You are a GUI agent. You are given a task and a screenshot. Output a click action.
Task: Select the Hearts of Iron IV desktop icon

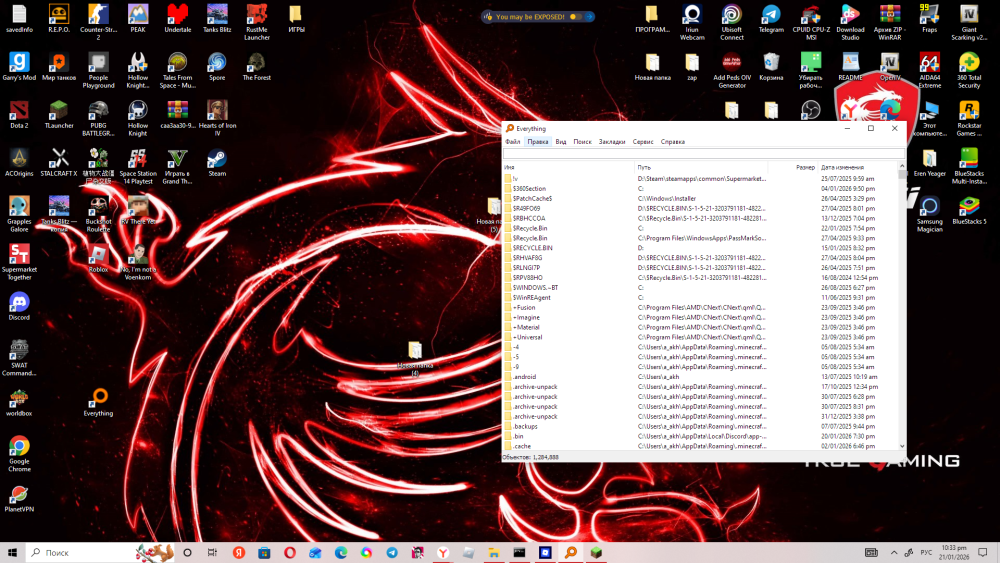point(217,119)
